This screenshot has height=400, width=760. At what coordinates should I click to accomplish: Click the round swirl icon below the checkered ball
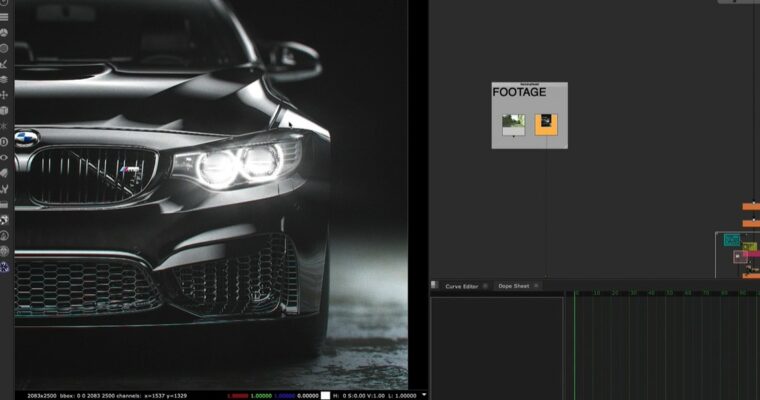tap(4, 236)
